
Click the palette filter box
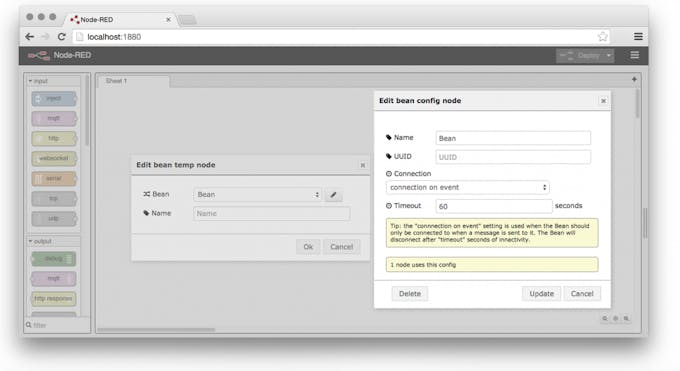[x=57, y=325]
